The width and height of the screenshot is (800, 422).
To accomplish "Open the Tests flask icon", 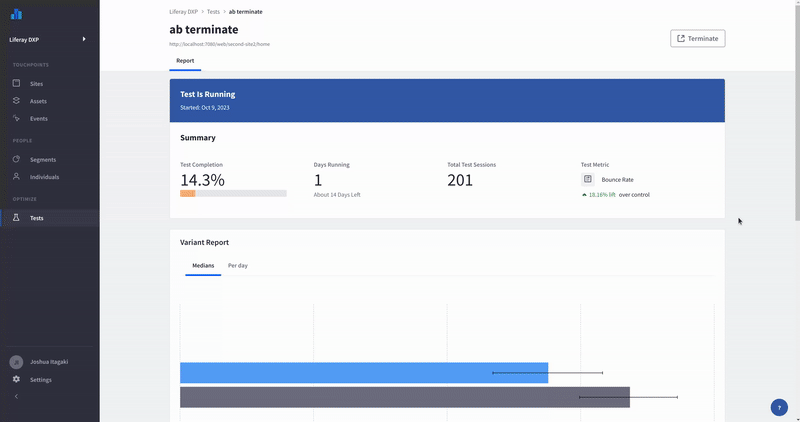I will pyautogui.click(x=16, y=217).
